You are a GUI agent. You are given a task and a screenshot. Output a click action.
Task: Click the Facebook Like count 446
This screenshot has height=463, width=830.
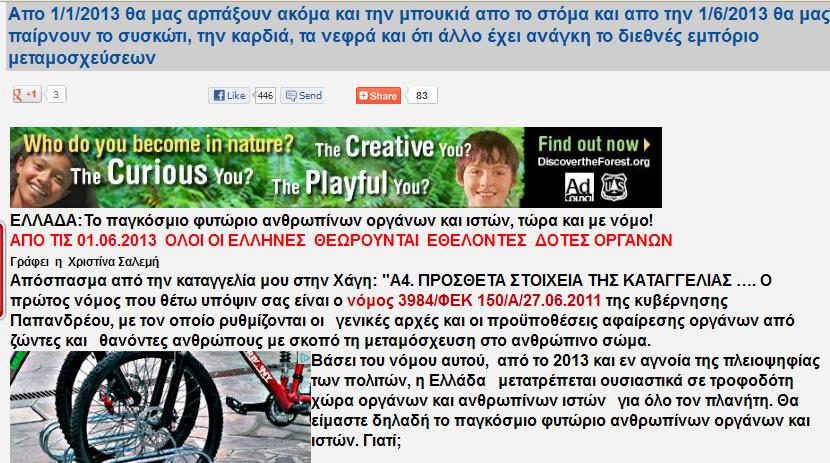coord(265,96)
